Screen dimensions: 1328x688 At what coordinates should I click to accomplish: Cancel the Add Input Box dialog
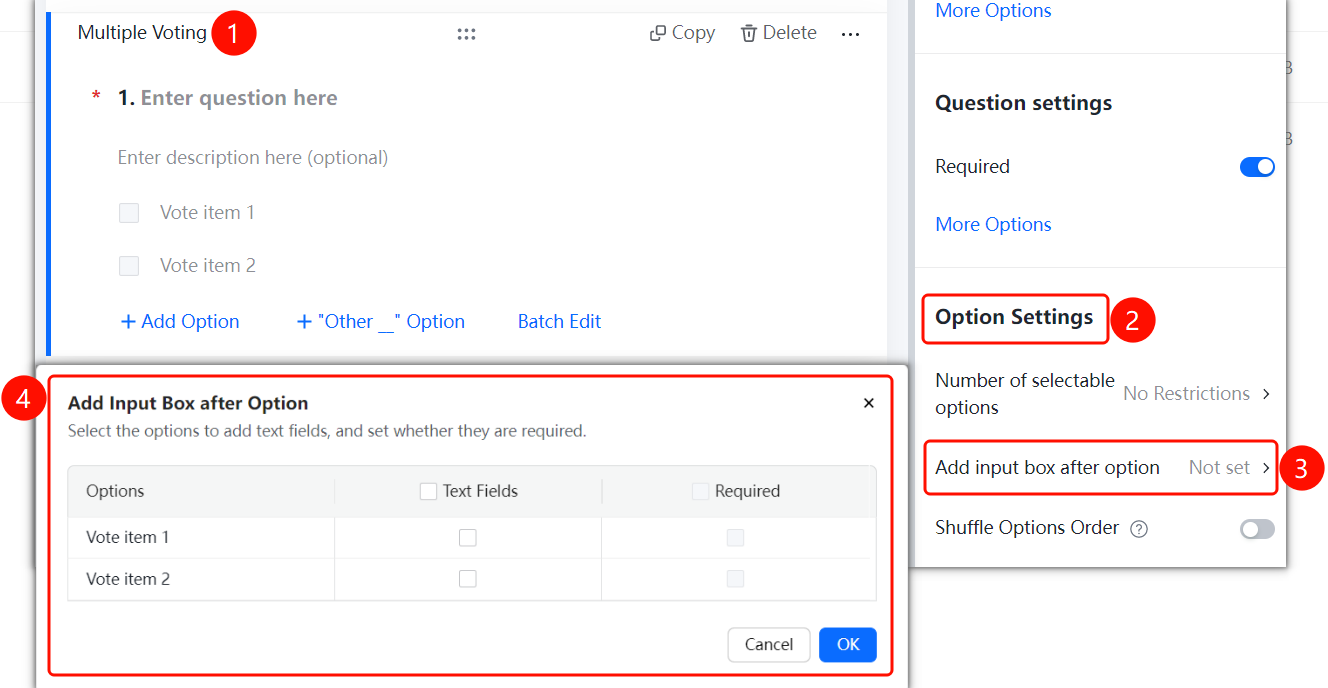pos(769,645)
